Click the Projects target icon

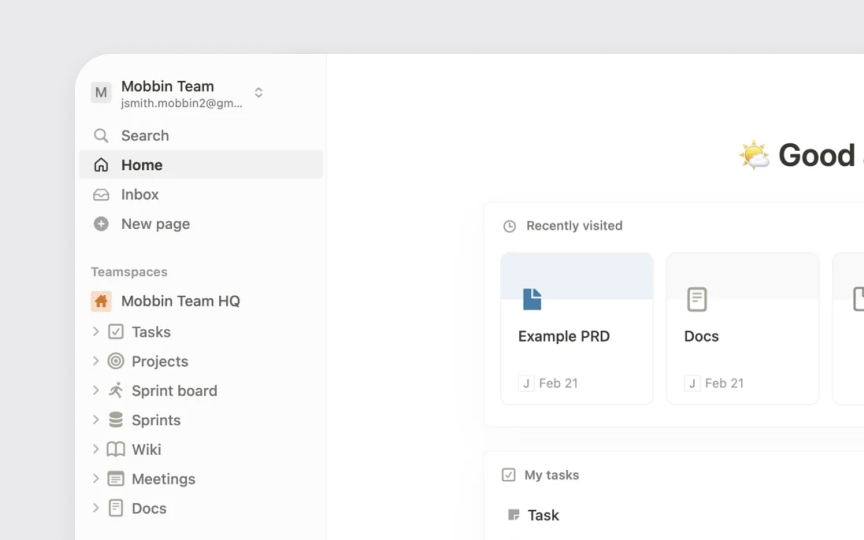(116, 361)
